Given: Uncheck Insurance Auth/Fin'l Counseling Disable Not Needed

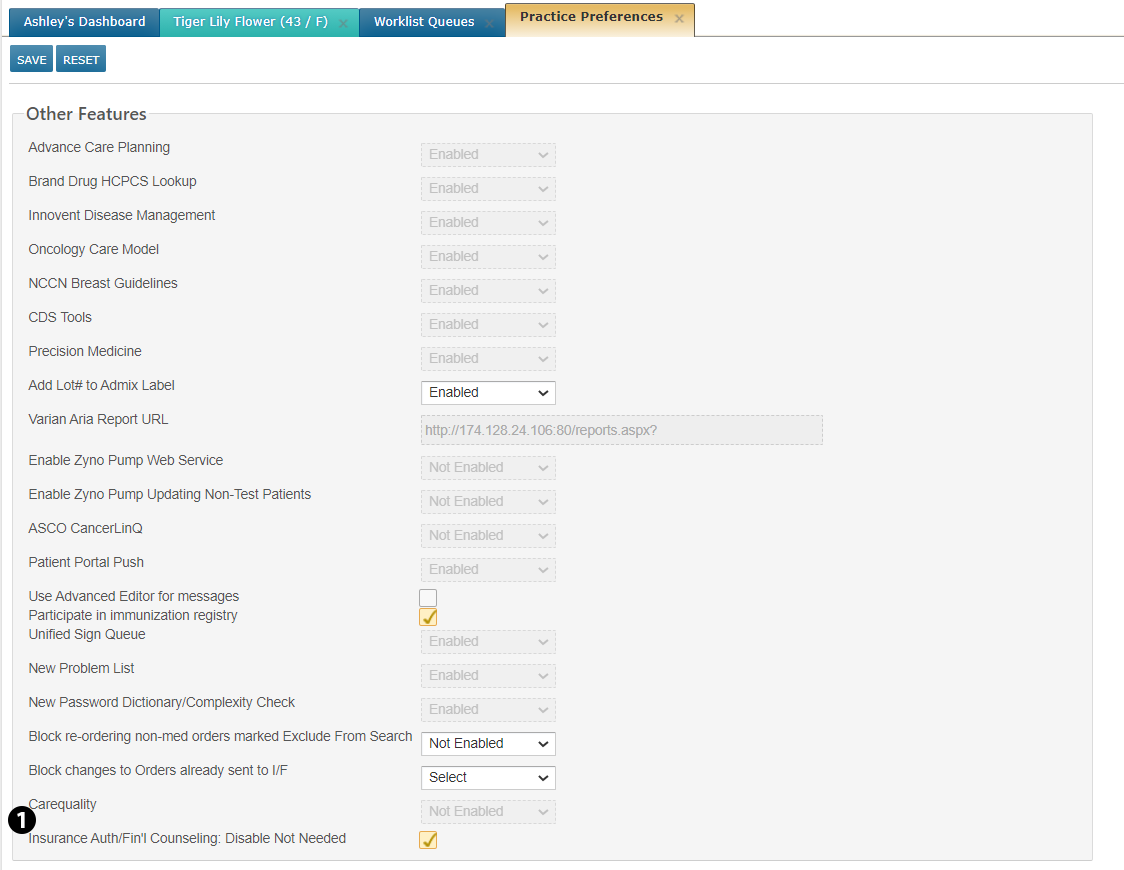Looking at the screenshot, I should [428, 840].
